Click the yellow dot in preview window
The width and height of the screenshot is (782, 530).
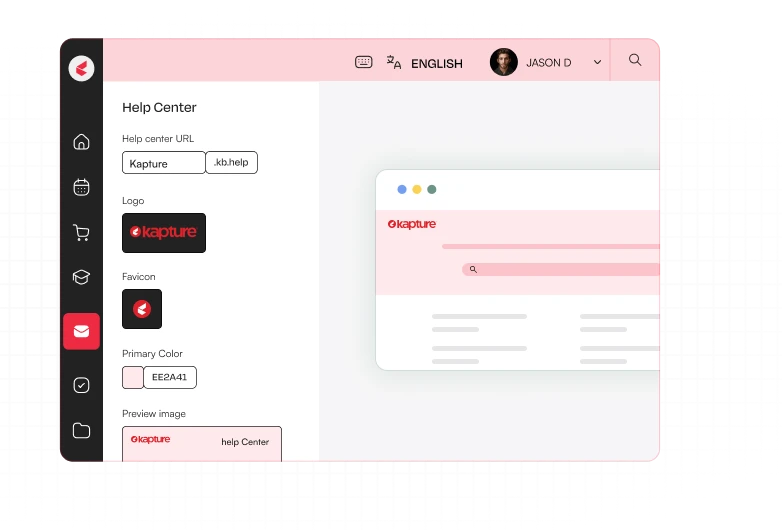point(417,189)
